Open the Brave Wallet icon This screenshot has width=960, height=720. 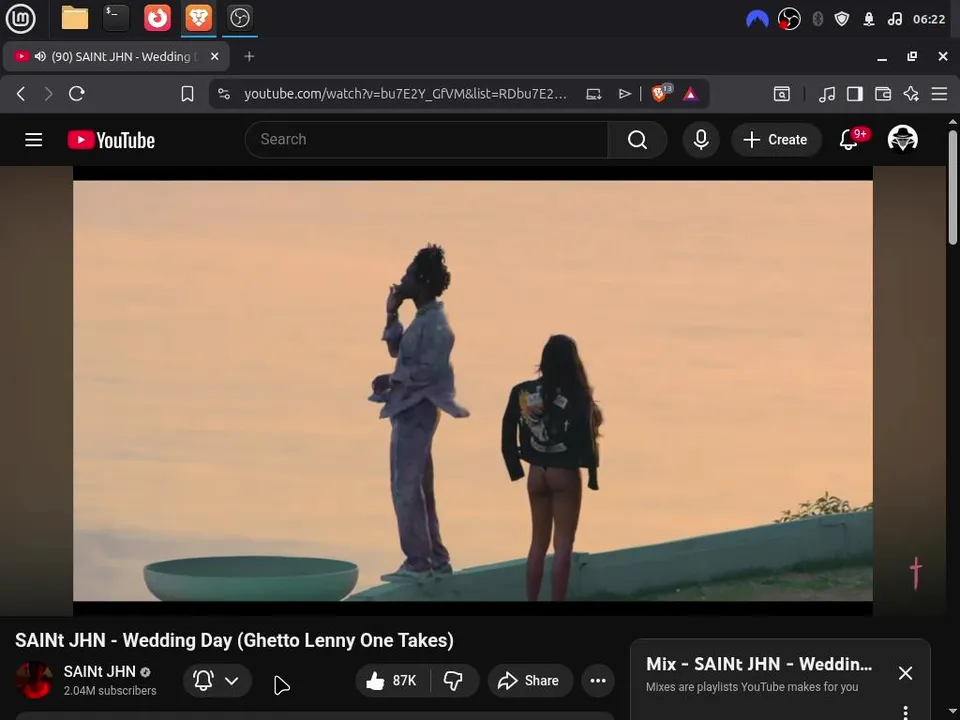click(x=883, y=94)
